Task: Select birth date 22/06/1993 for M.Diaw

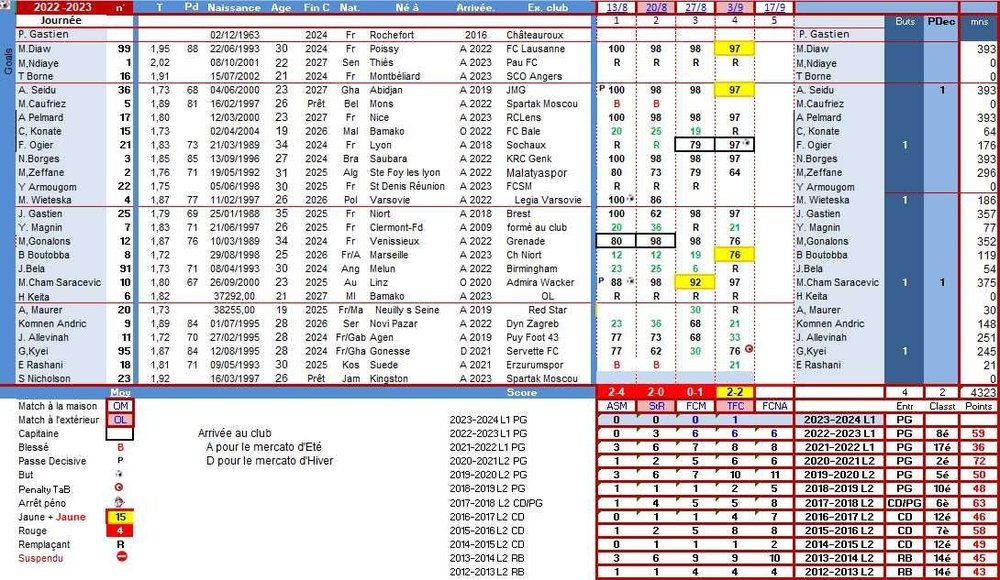Action: [x=233, y=48]
